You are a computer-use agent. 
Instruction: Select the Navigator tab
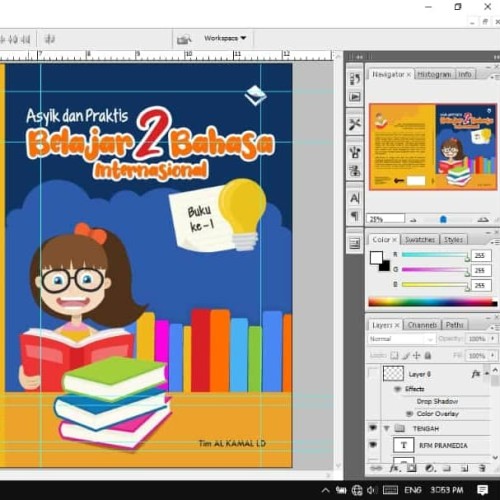pos(388,74)
